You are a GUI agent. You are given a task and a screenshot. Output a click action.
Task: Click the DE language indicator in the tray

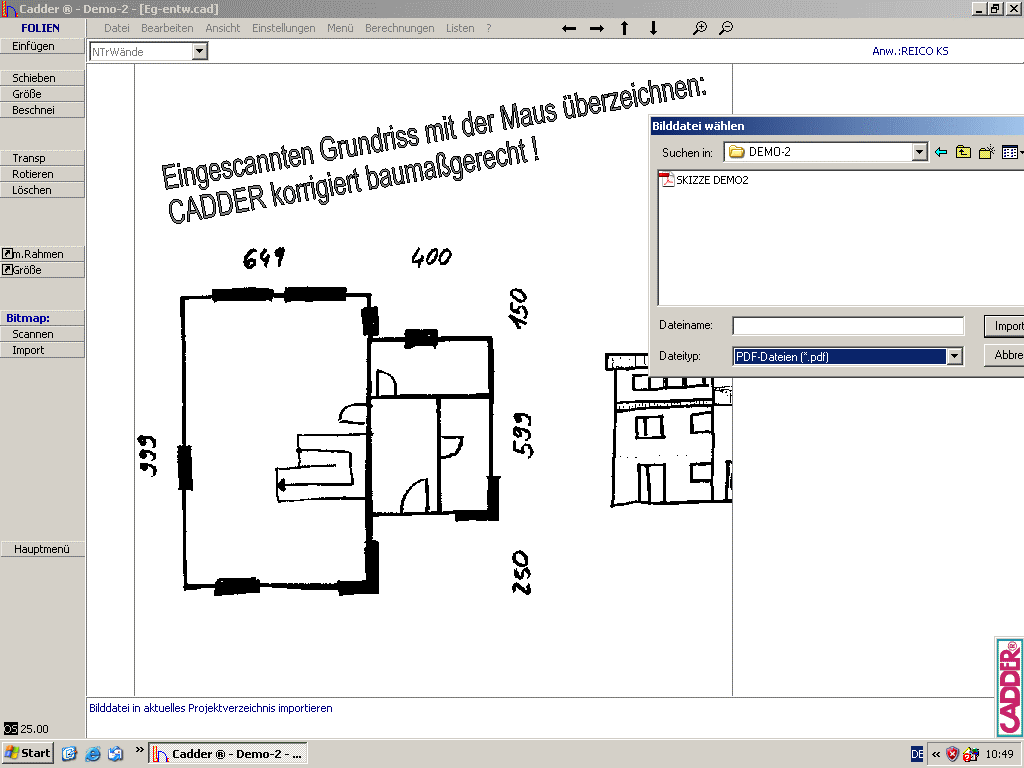click(917, 754)
